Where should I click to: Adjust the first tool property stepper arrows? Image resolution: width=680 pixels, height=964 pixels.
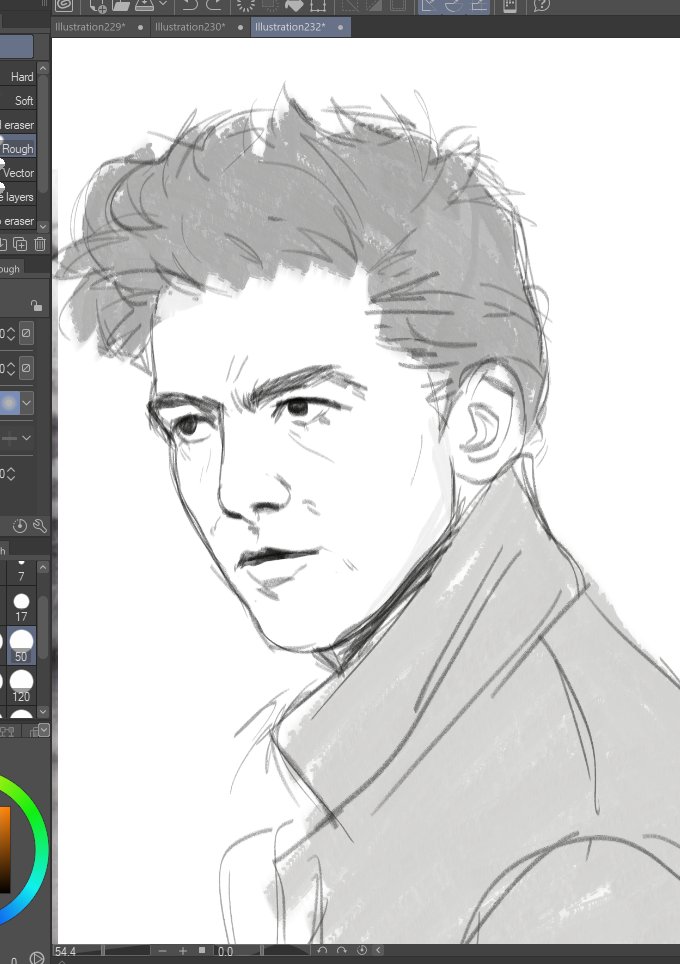point(10,334)
